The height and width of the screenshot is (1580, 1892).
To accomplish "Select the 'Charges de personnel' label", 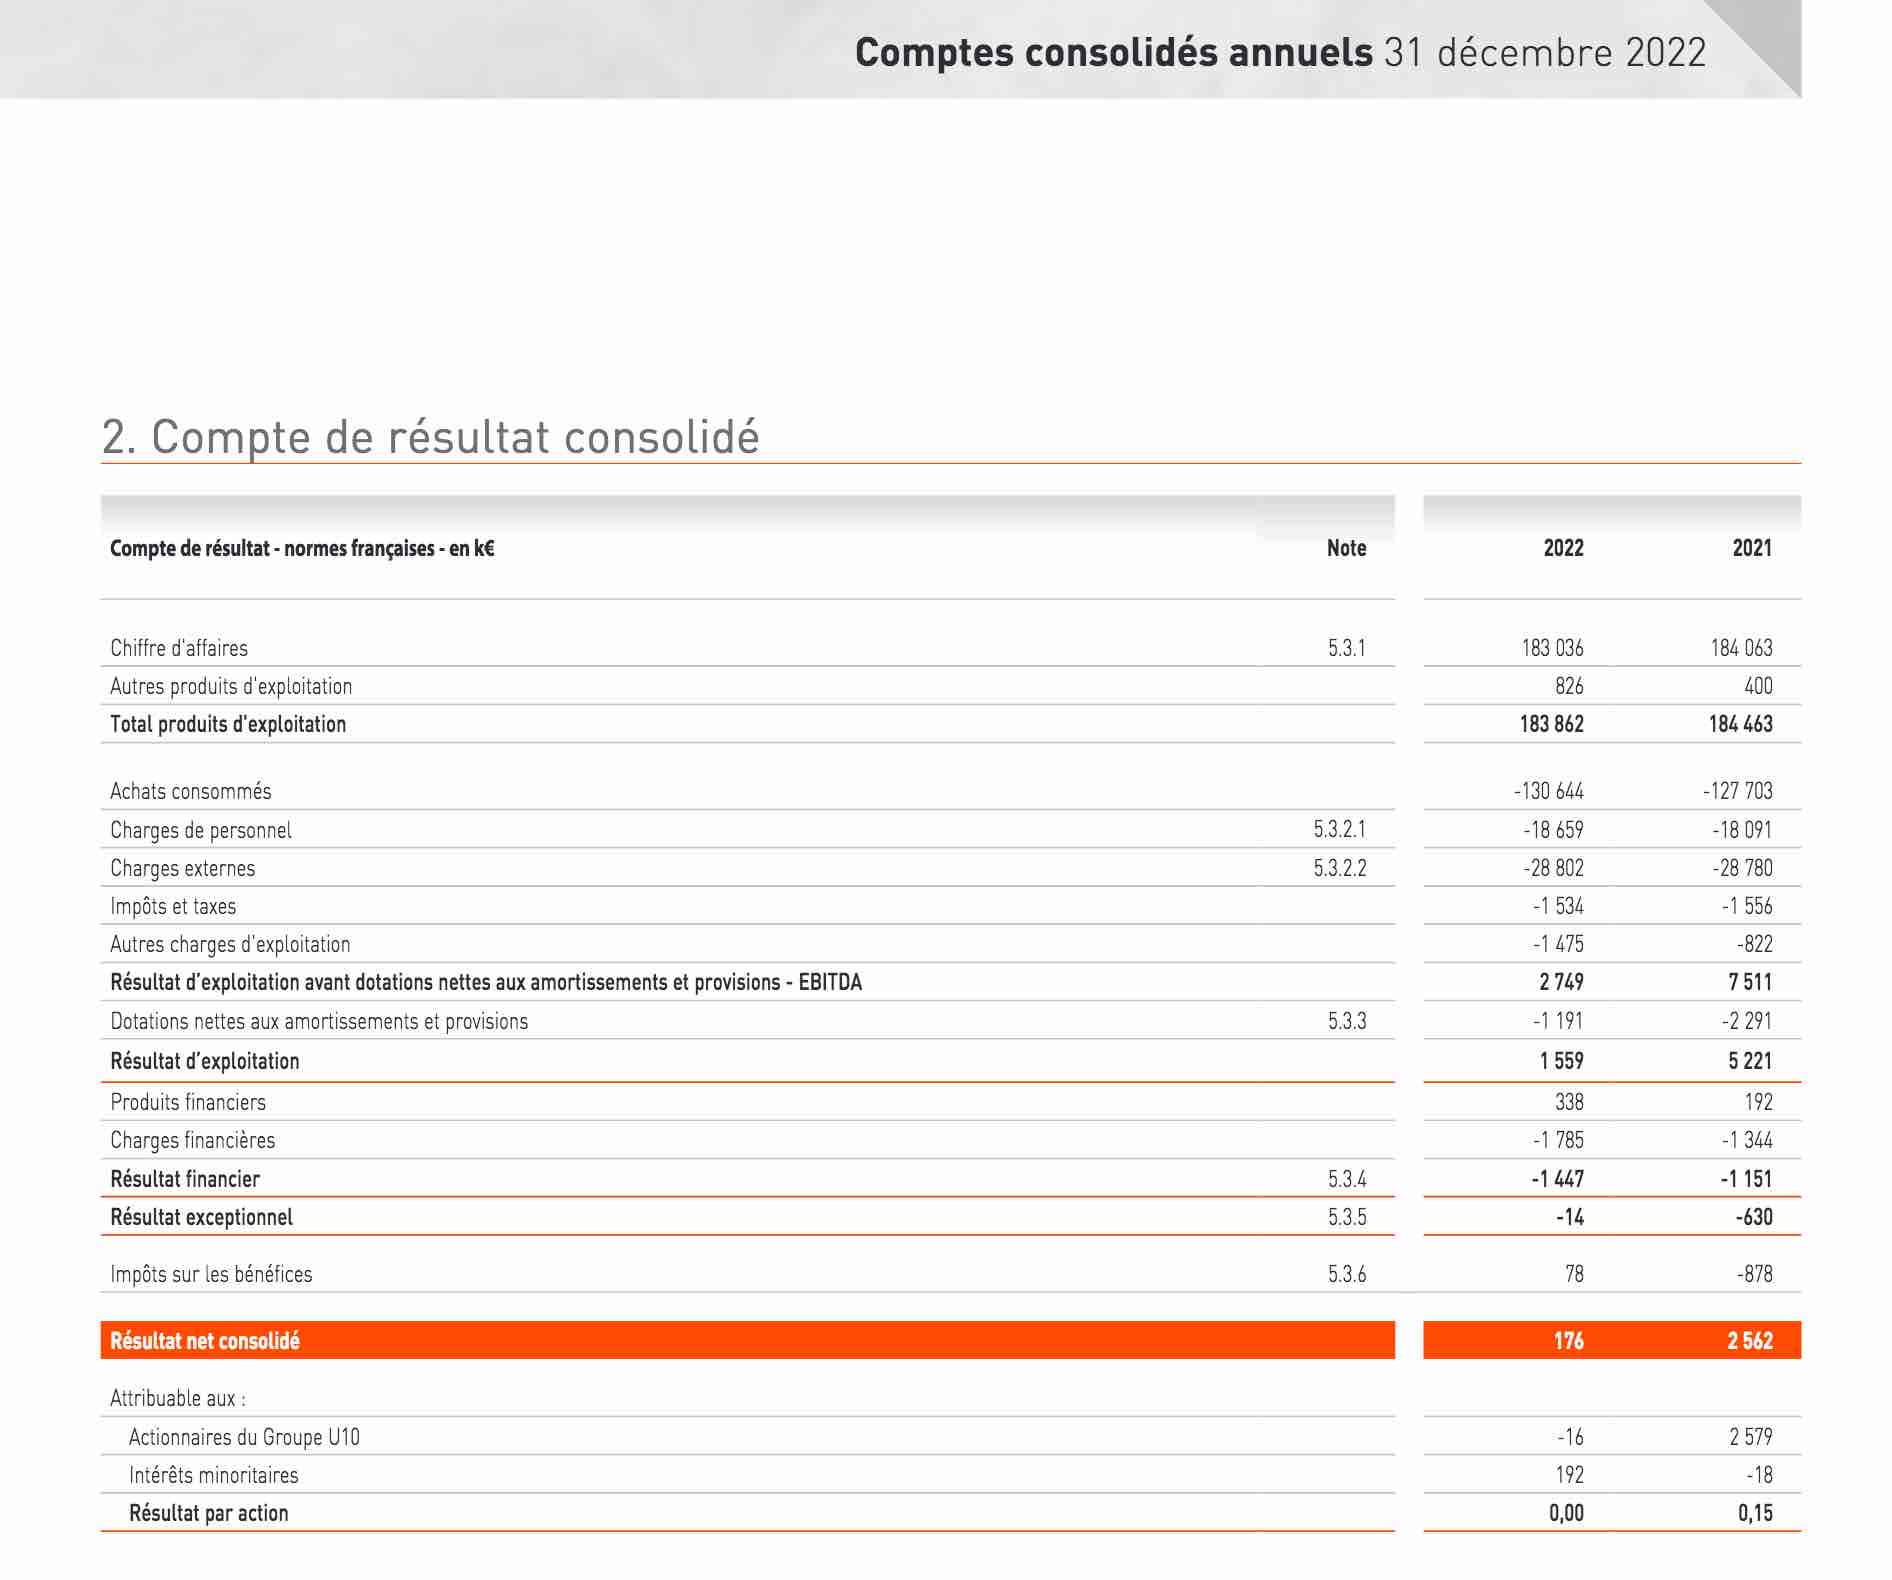I will click(x=201, y=830).
